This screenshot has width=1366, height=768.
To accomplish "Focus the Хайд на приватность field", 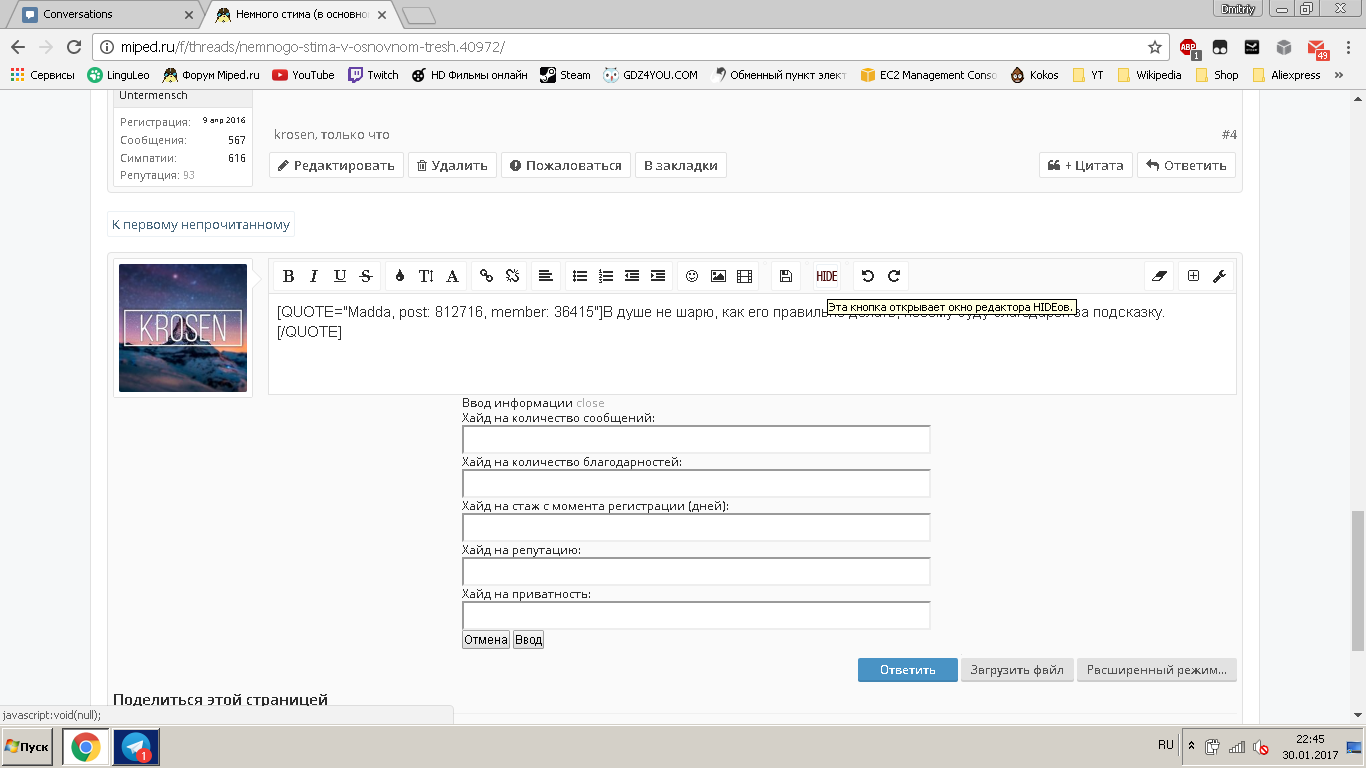I will tap(696, 616).
